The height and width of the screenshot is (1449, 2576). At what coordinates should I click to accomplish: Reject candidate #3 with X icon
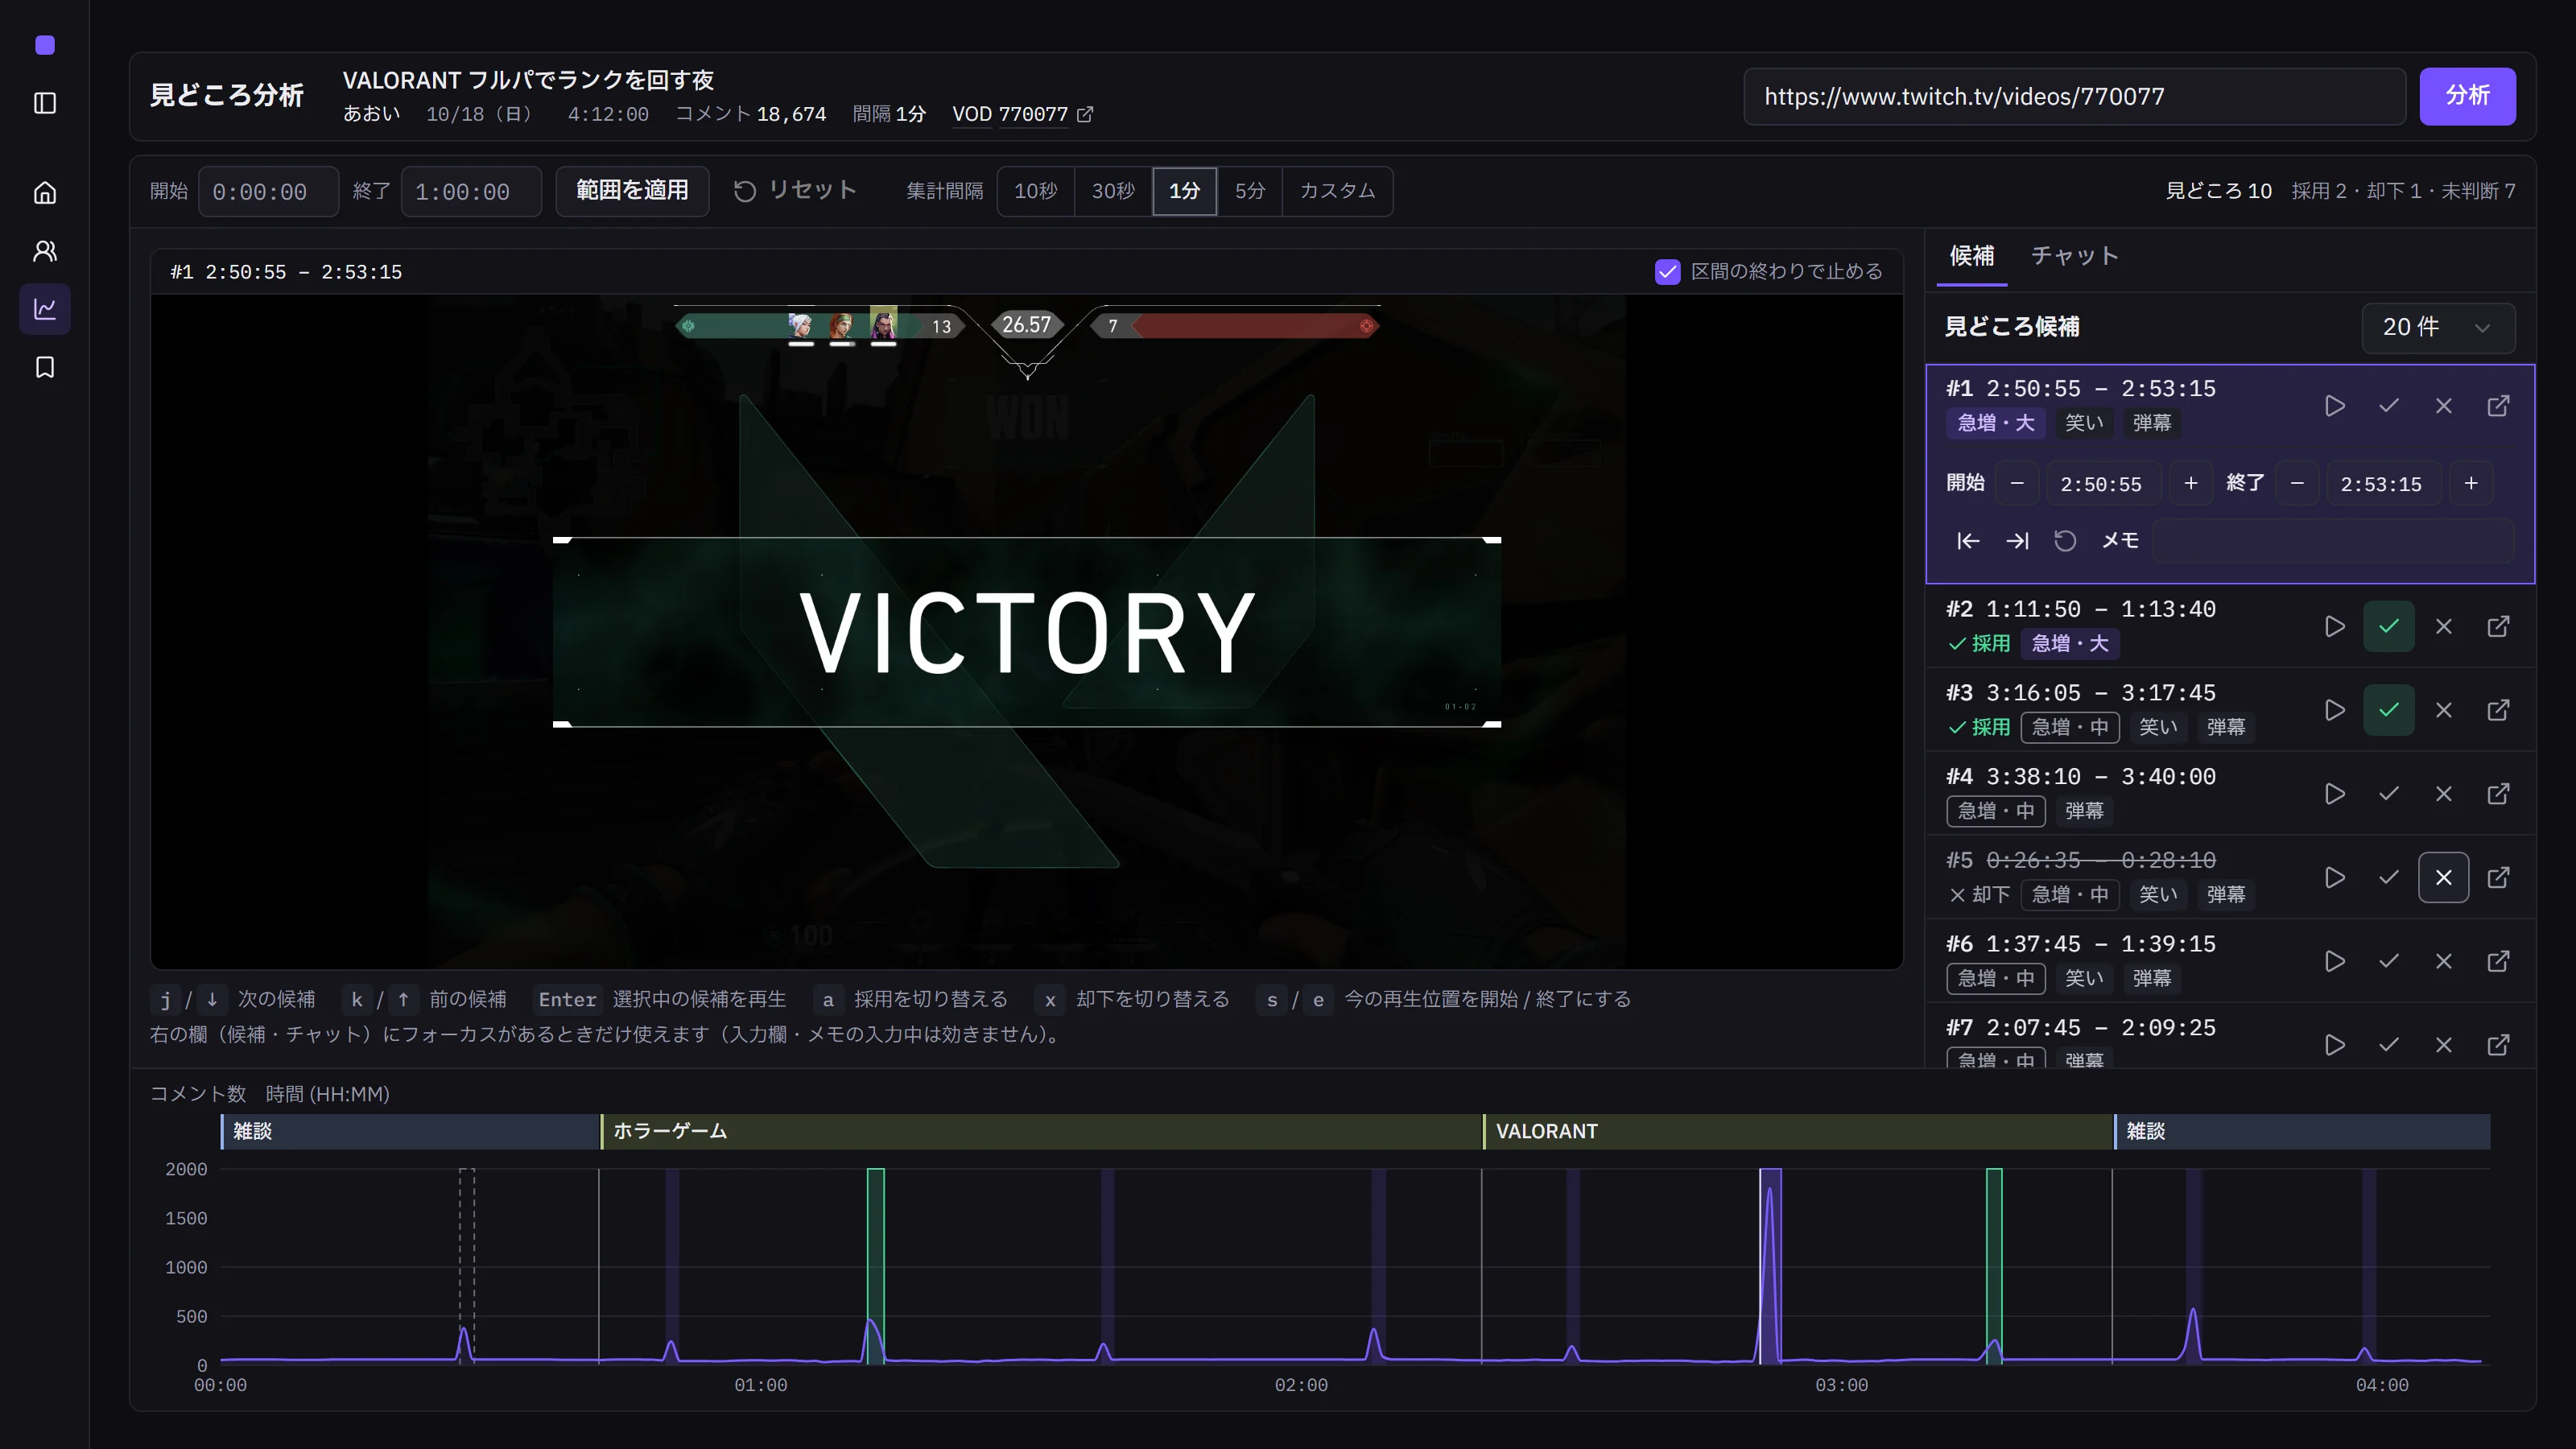point(2443,710)
